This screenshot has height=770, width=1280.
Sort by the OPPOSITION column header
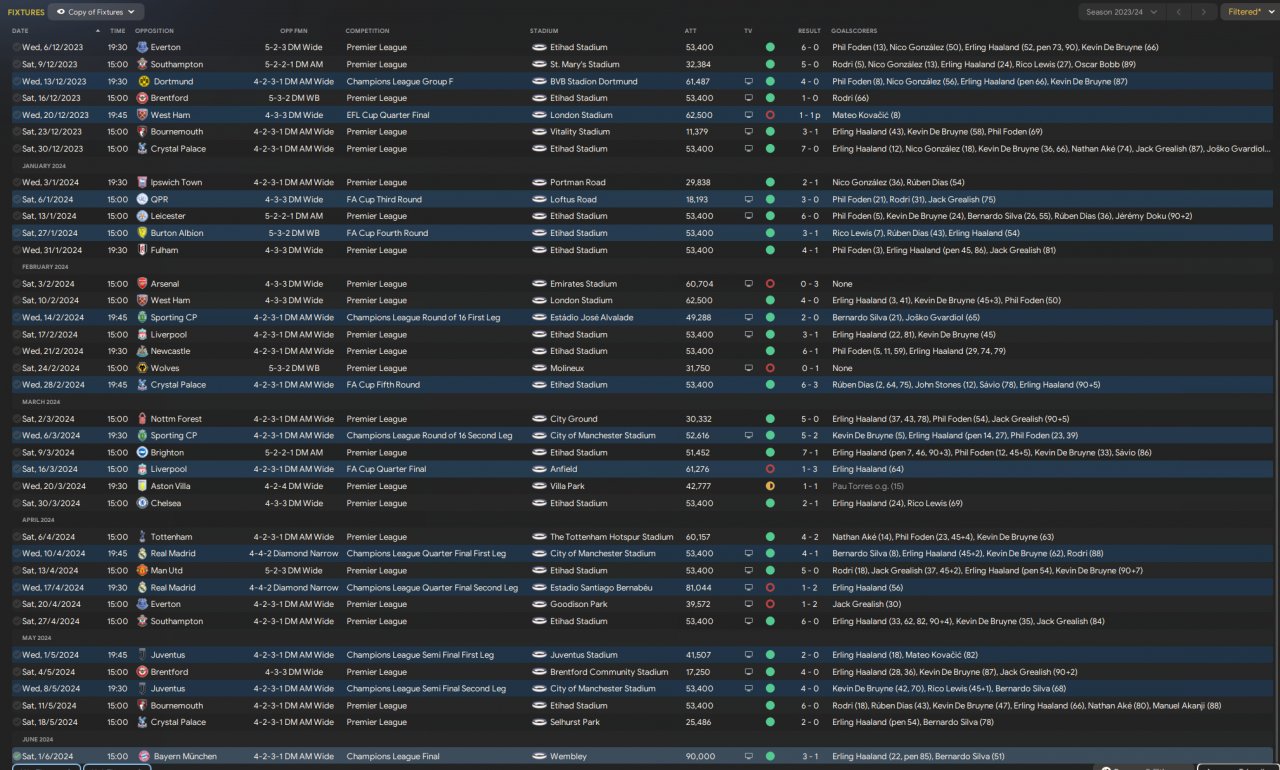[x=155, y=31]
